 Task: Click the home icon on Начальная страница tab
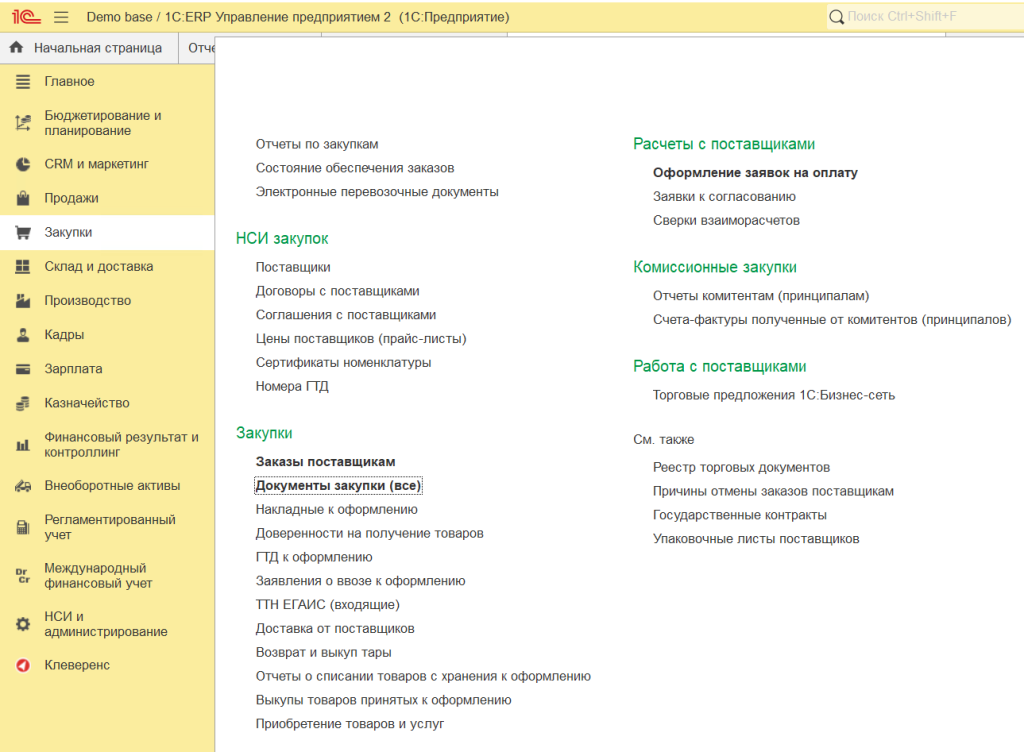(x=16, y=47)
